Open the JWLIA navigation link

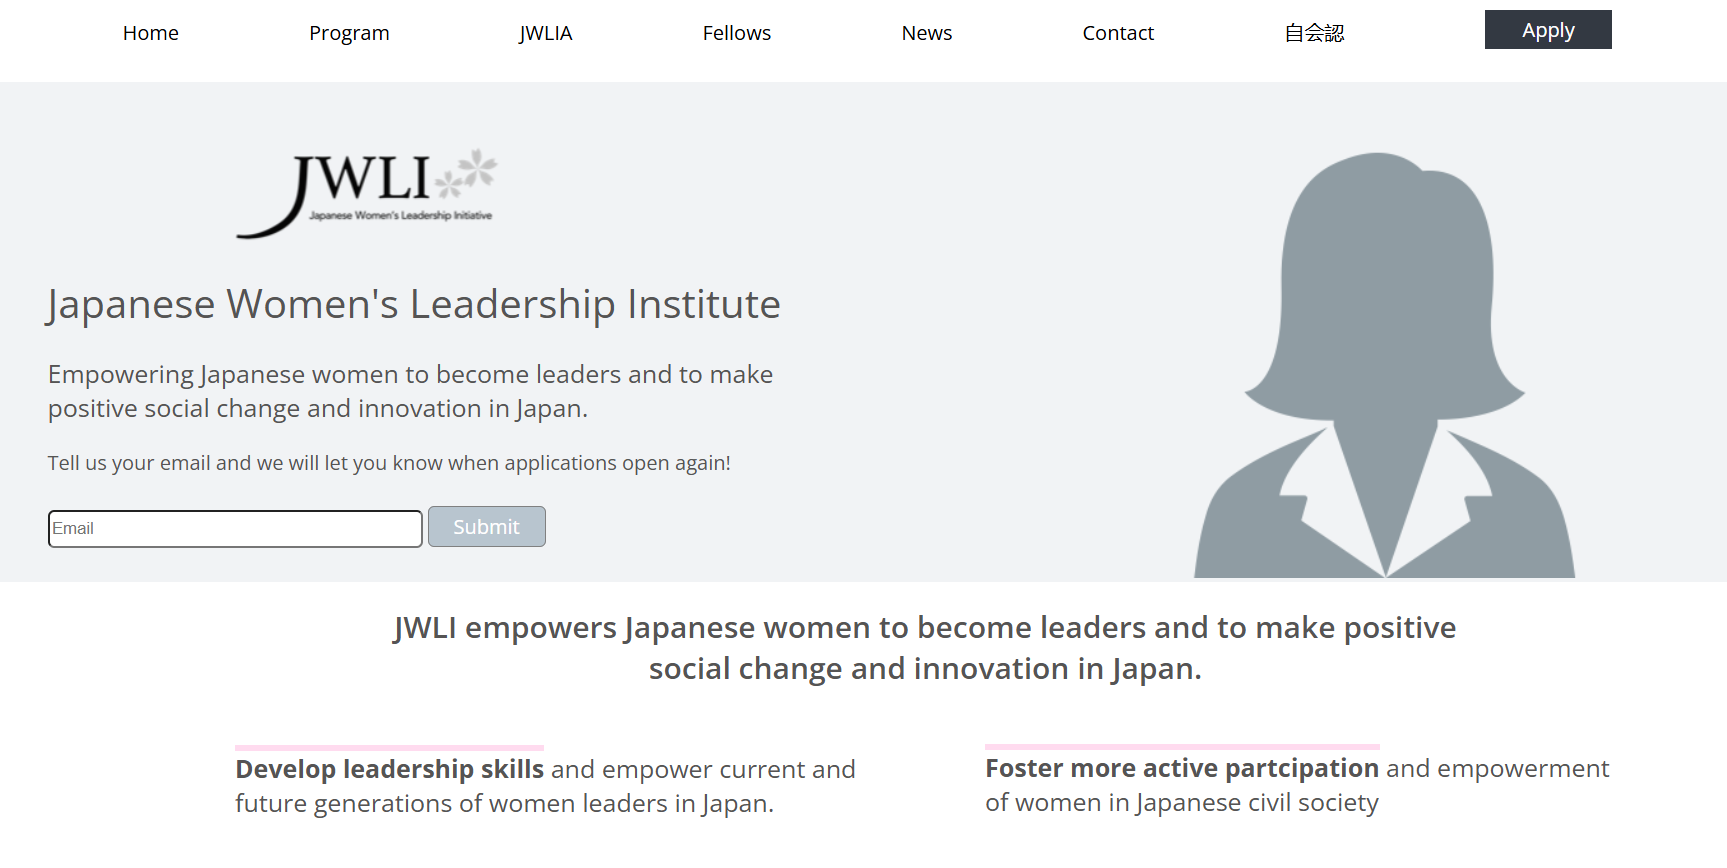click(x=545, y=33)
